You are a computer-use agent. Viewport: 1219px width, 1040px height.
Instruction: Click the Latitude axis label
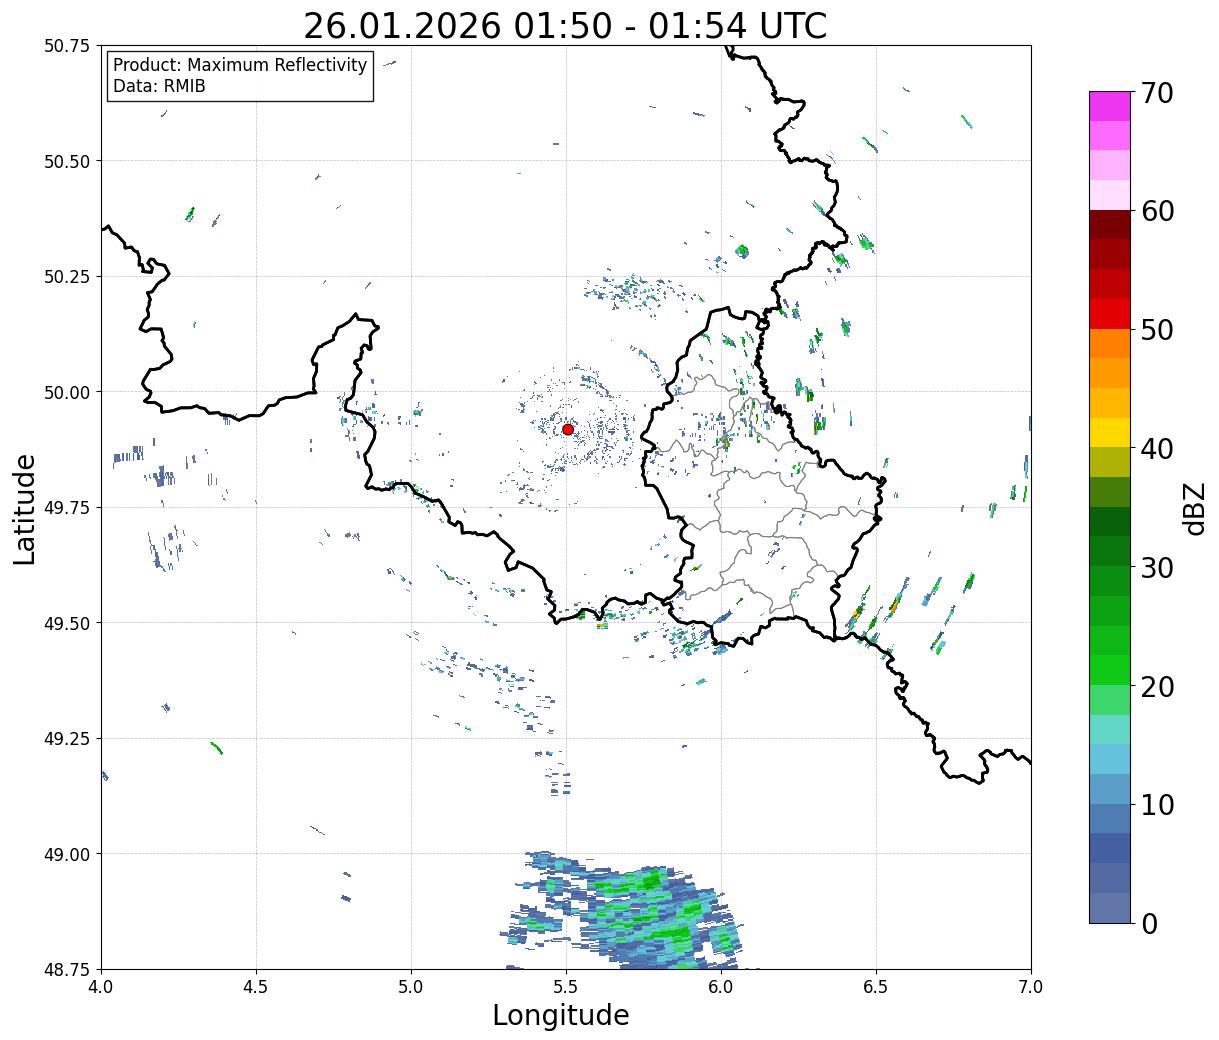click(x=25, y=509)
